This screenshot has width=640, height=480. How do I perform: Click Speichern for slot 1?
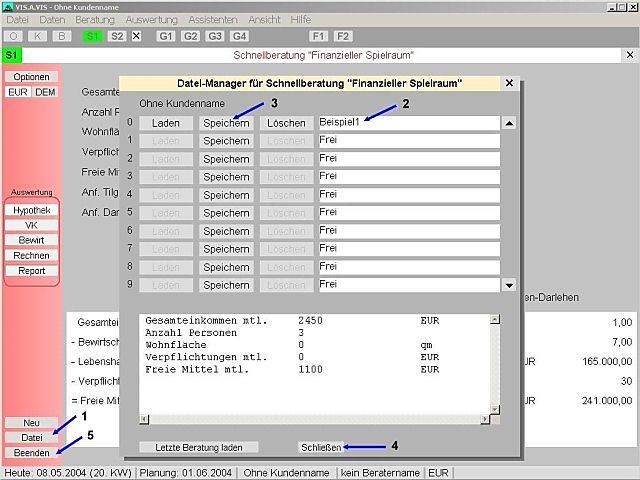[226, 141]
